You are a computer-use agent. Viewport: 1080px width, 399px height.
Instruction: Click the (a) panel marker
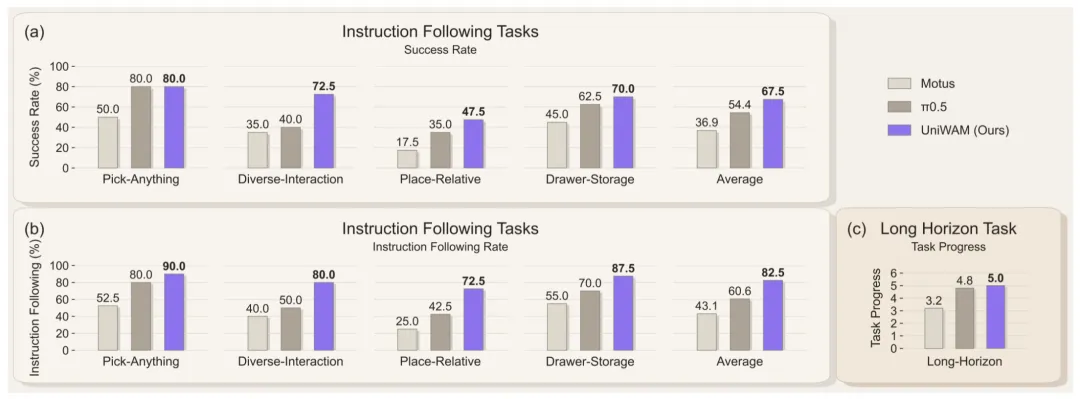tap(34, 31)
